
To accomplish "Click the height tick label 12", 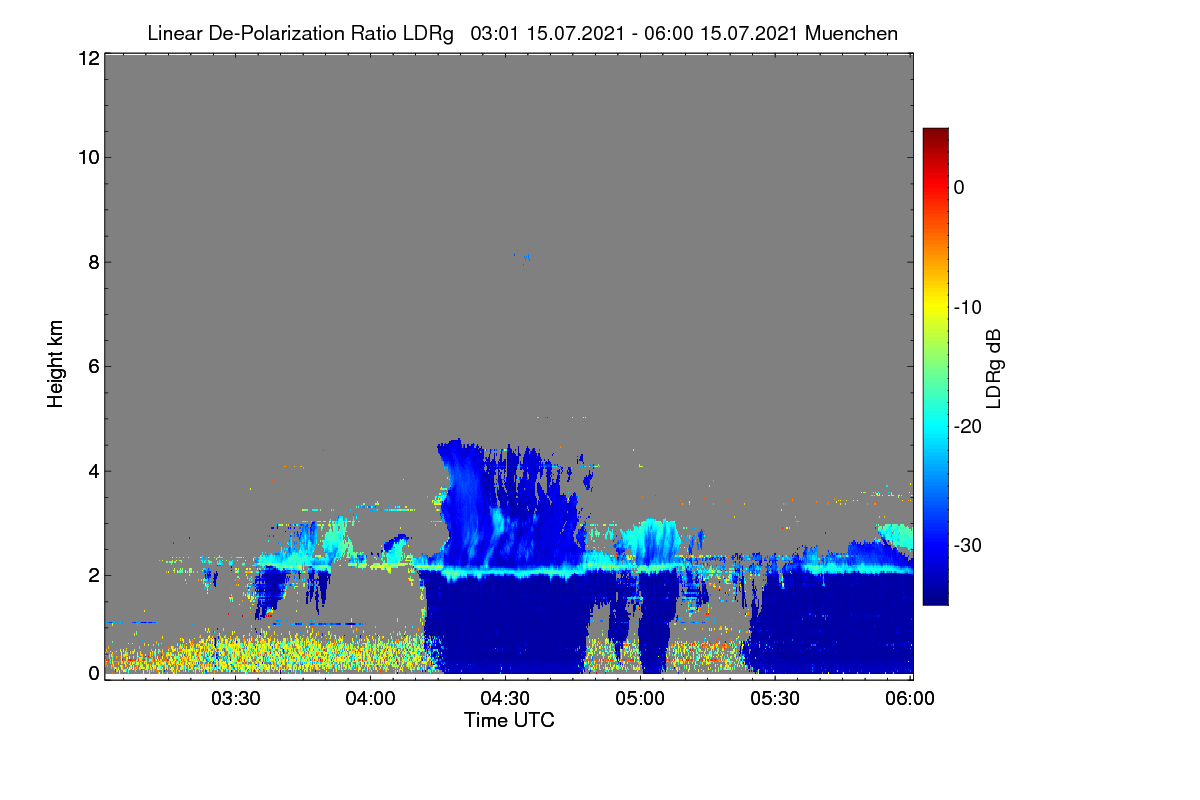I will coord(87,58).
